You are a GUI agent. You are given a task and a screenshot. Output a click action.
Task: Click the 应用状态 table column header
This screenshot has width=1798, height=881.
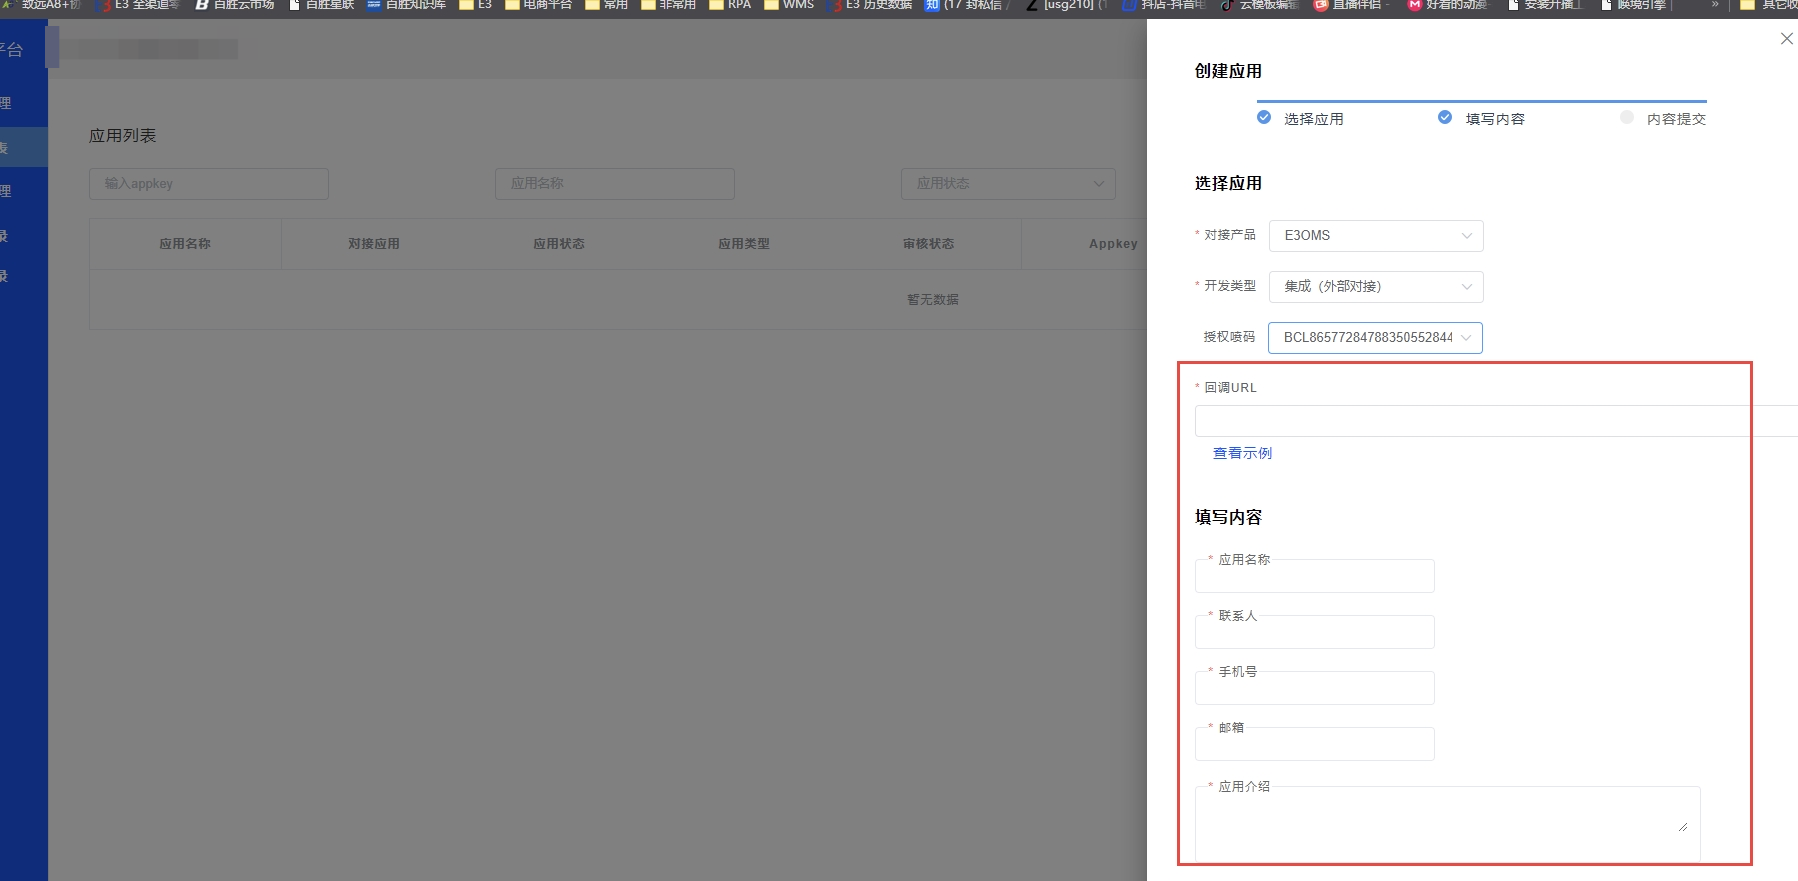coord(559,244)
